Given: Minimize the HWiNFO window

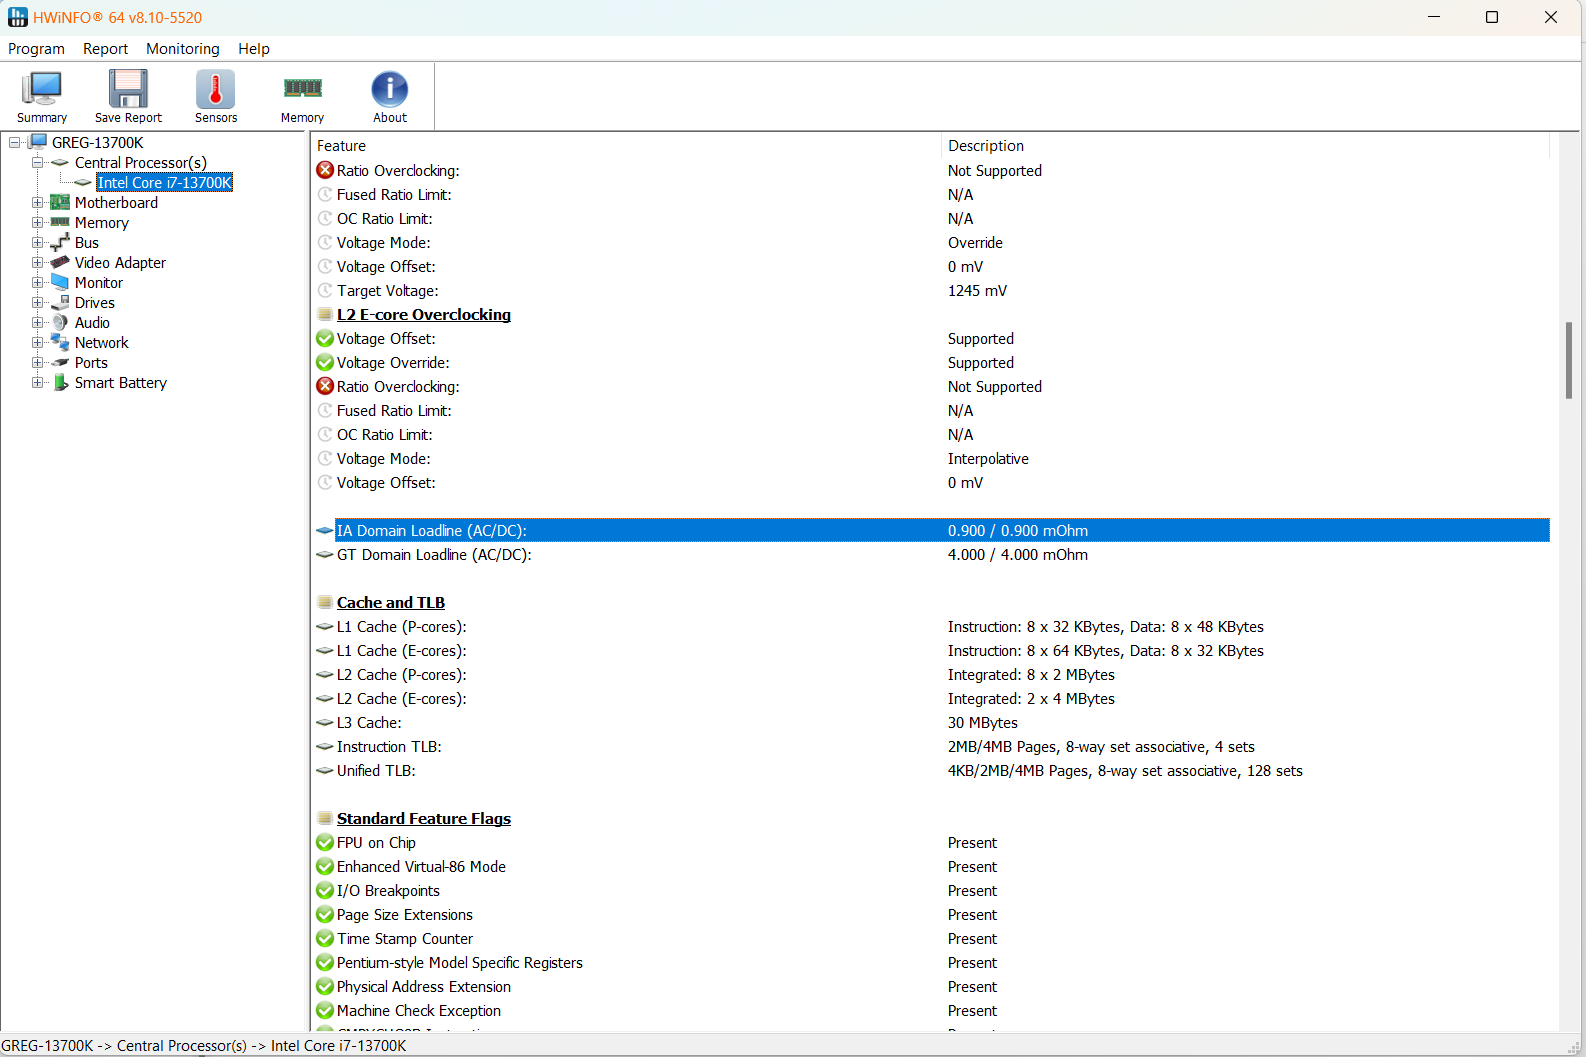Looking at the screenshot, I should point(1434,17).
